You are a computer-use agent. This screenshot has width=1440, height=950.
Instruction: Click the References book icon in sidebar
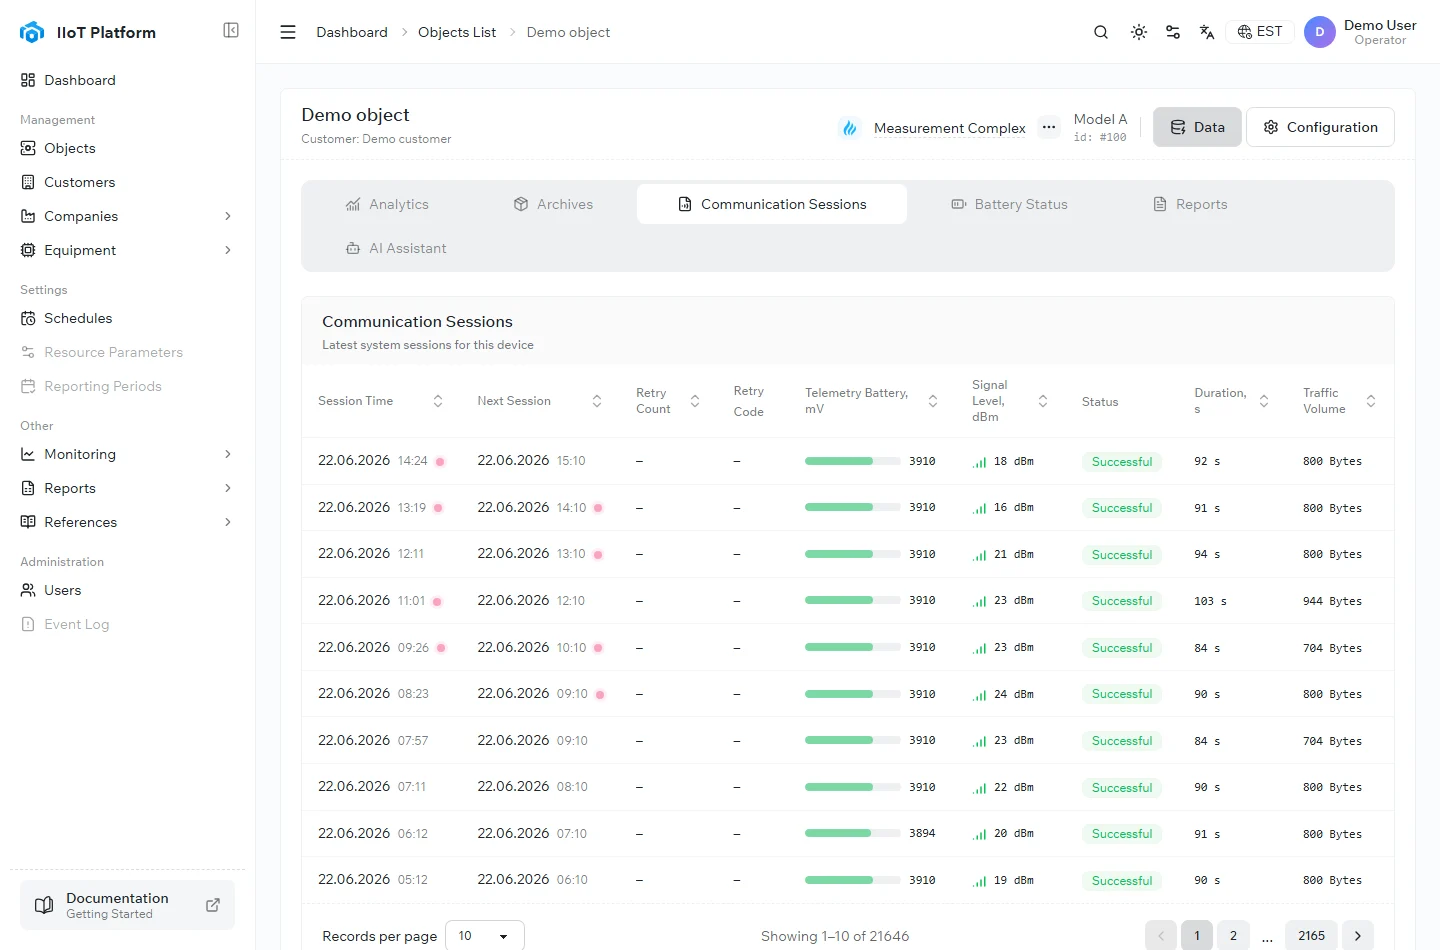(x=28, y=522)
